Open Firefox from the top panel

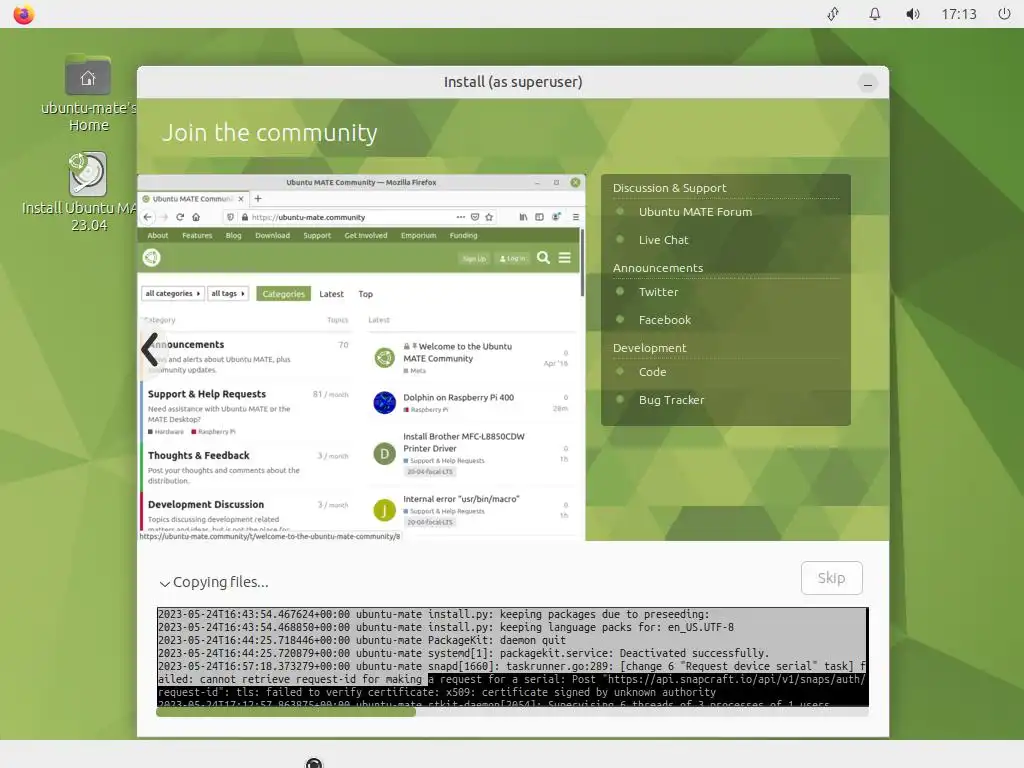coord(24,14)
